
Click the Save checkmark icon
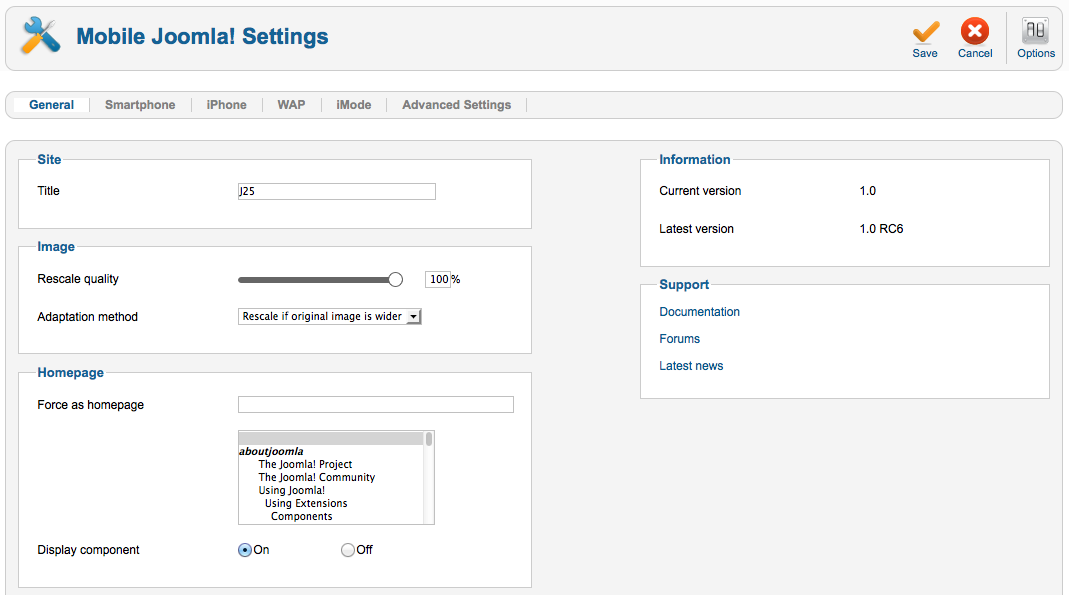coord(925,31)
